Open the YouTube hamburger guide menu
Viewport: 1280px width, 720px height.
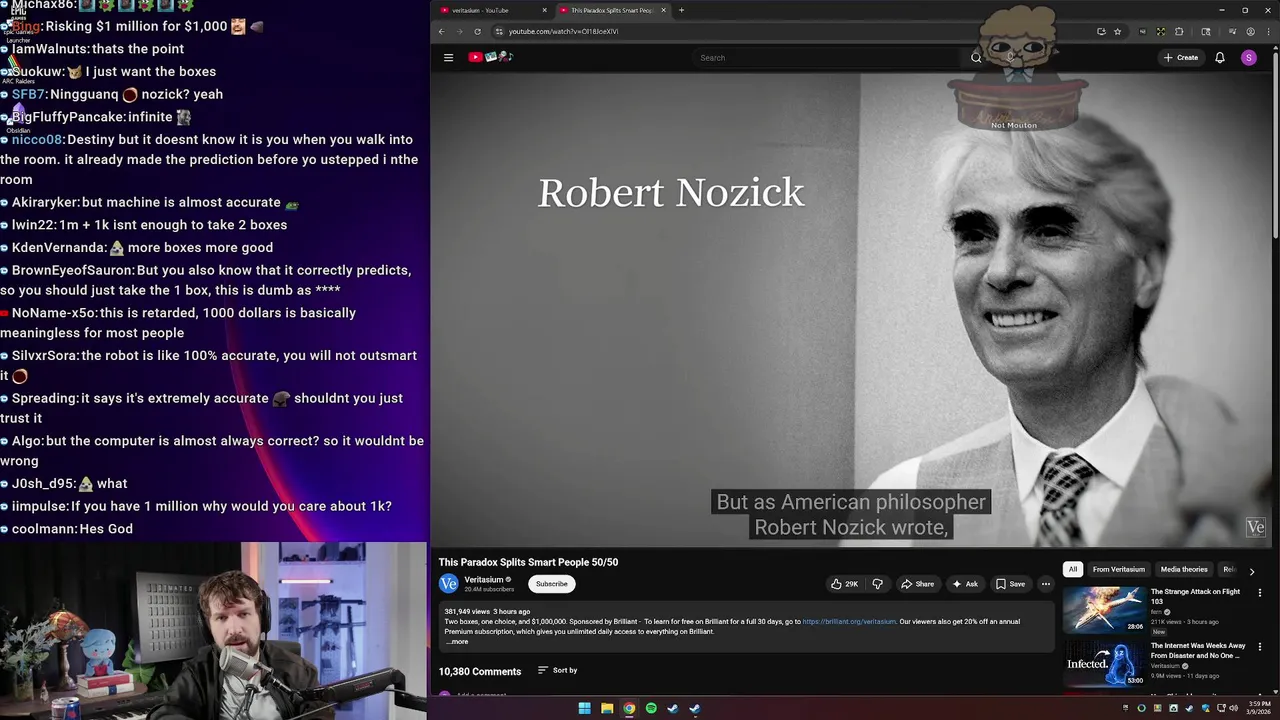pyautogui.click(x=448, y=57)
